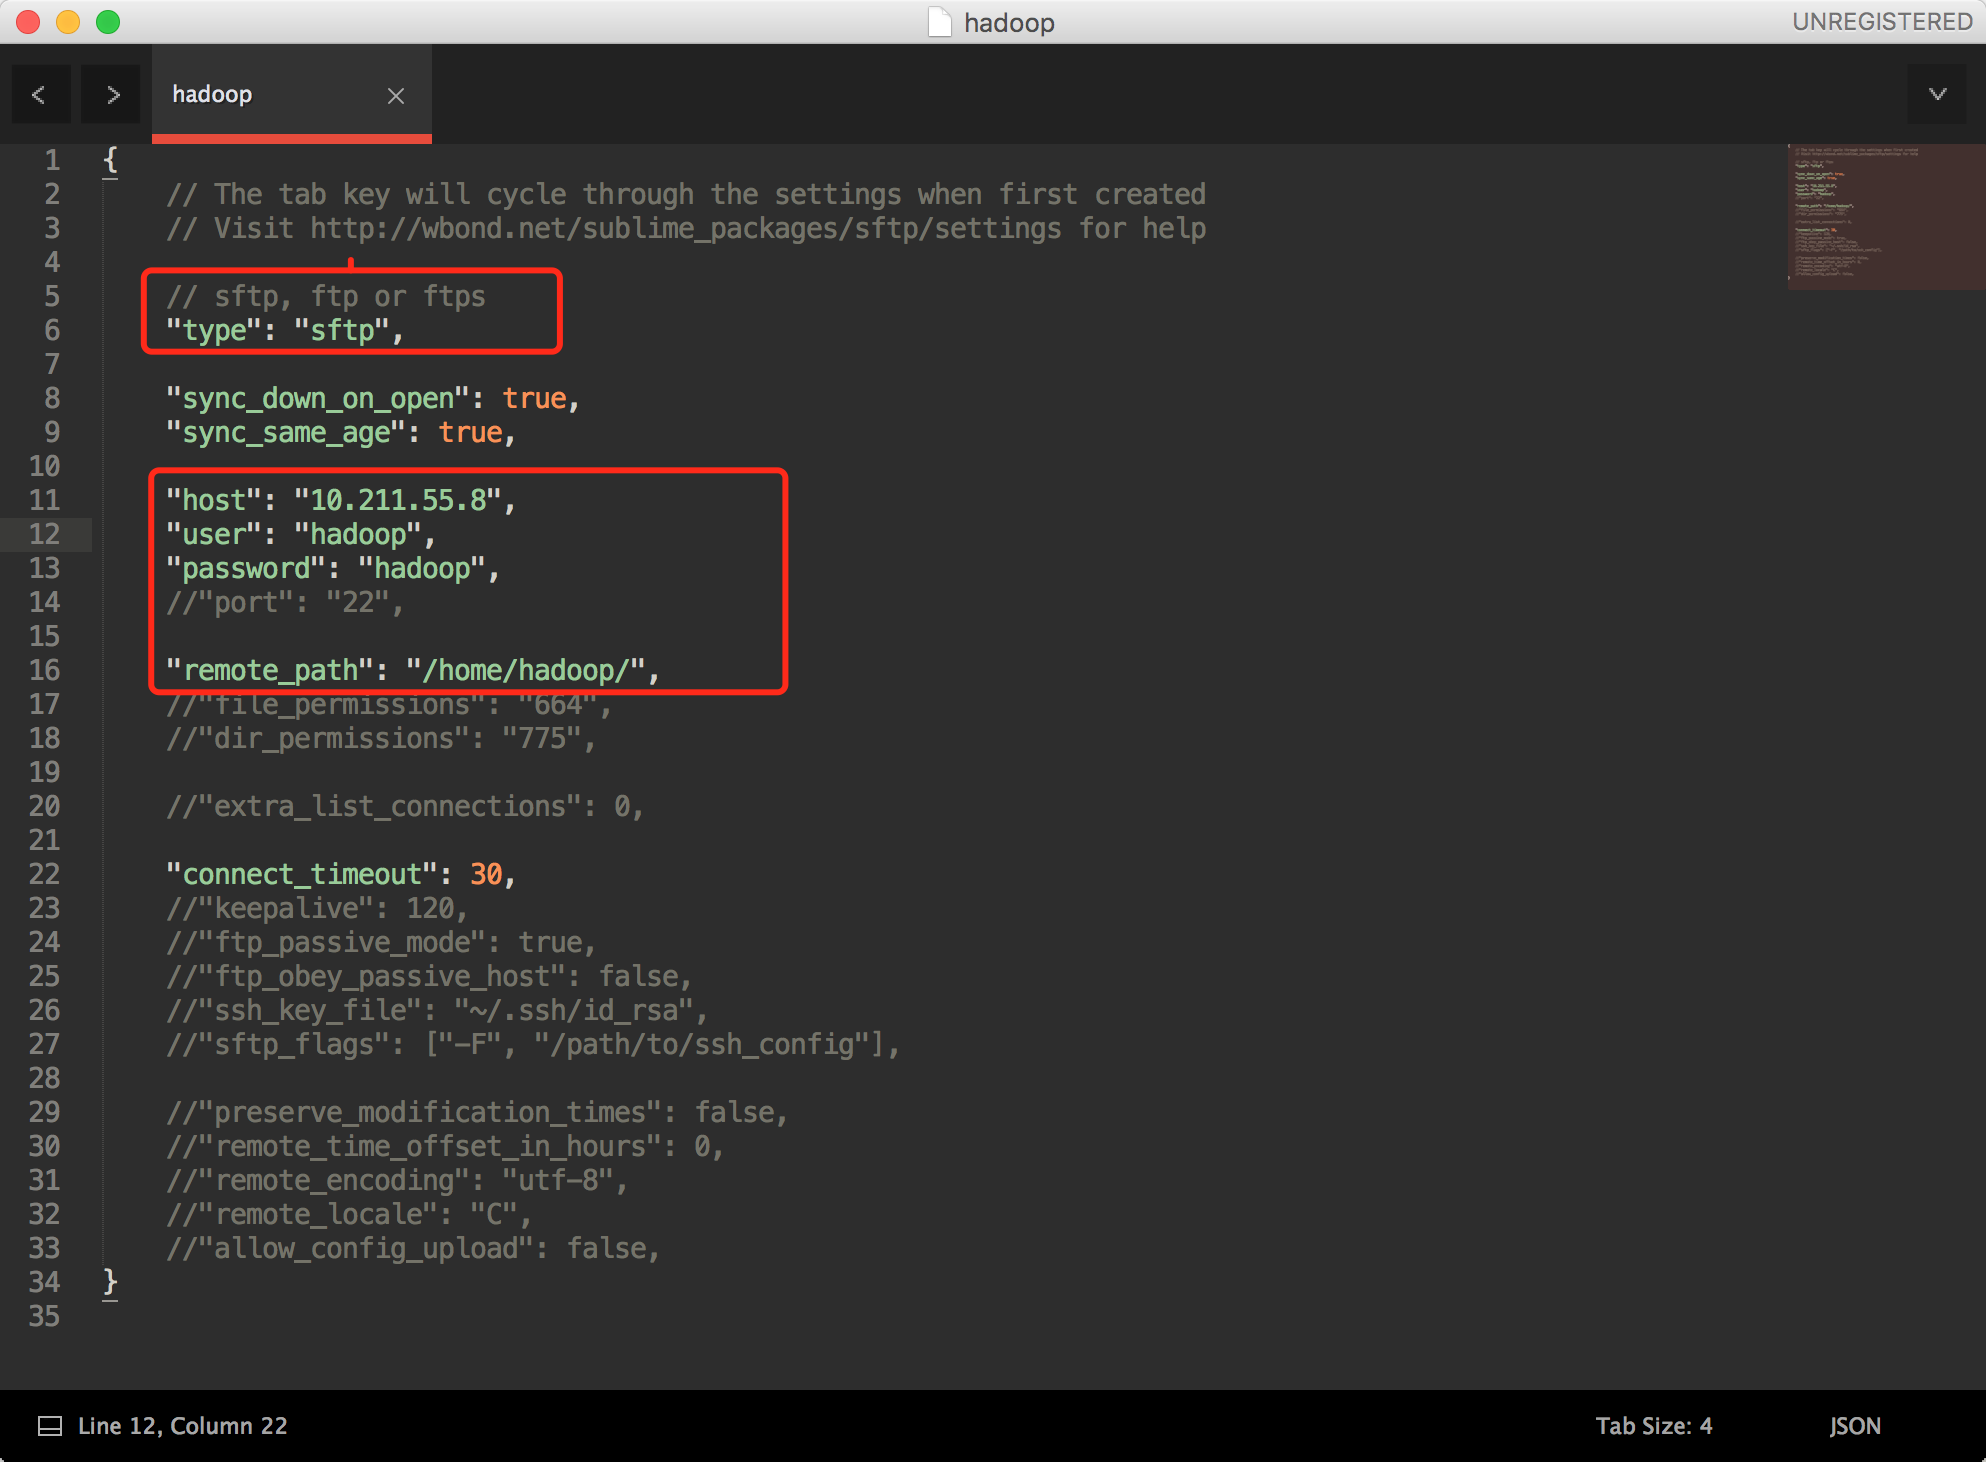Viewport: 1986px width, 1462px height.
Task: Click the commented "preserve_modification_times" line
Action: click(477, 1112)
